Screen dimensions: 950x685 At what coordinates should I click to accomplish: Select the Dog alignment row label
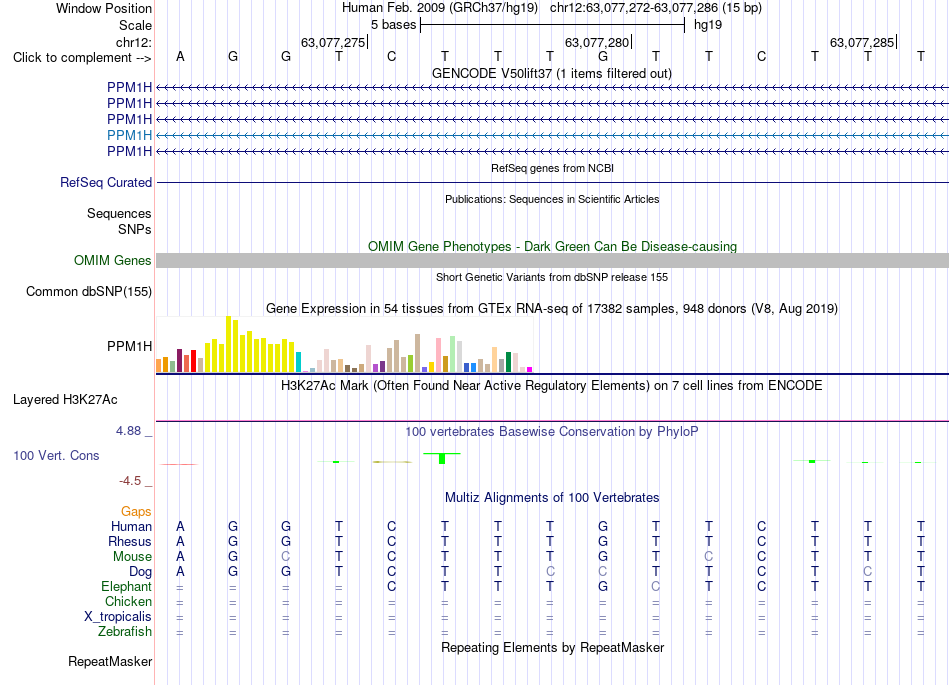pos(140,572)
